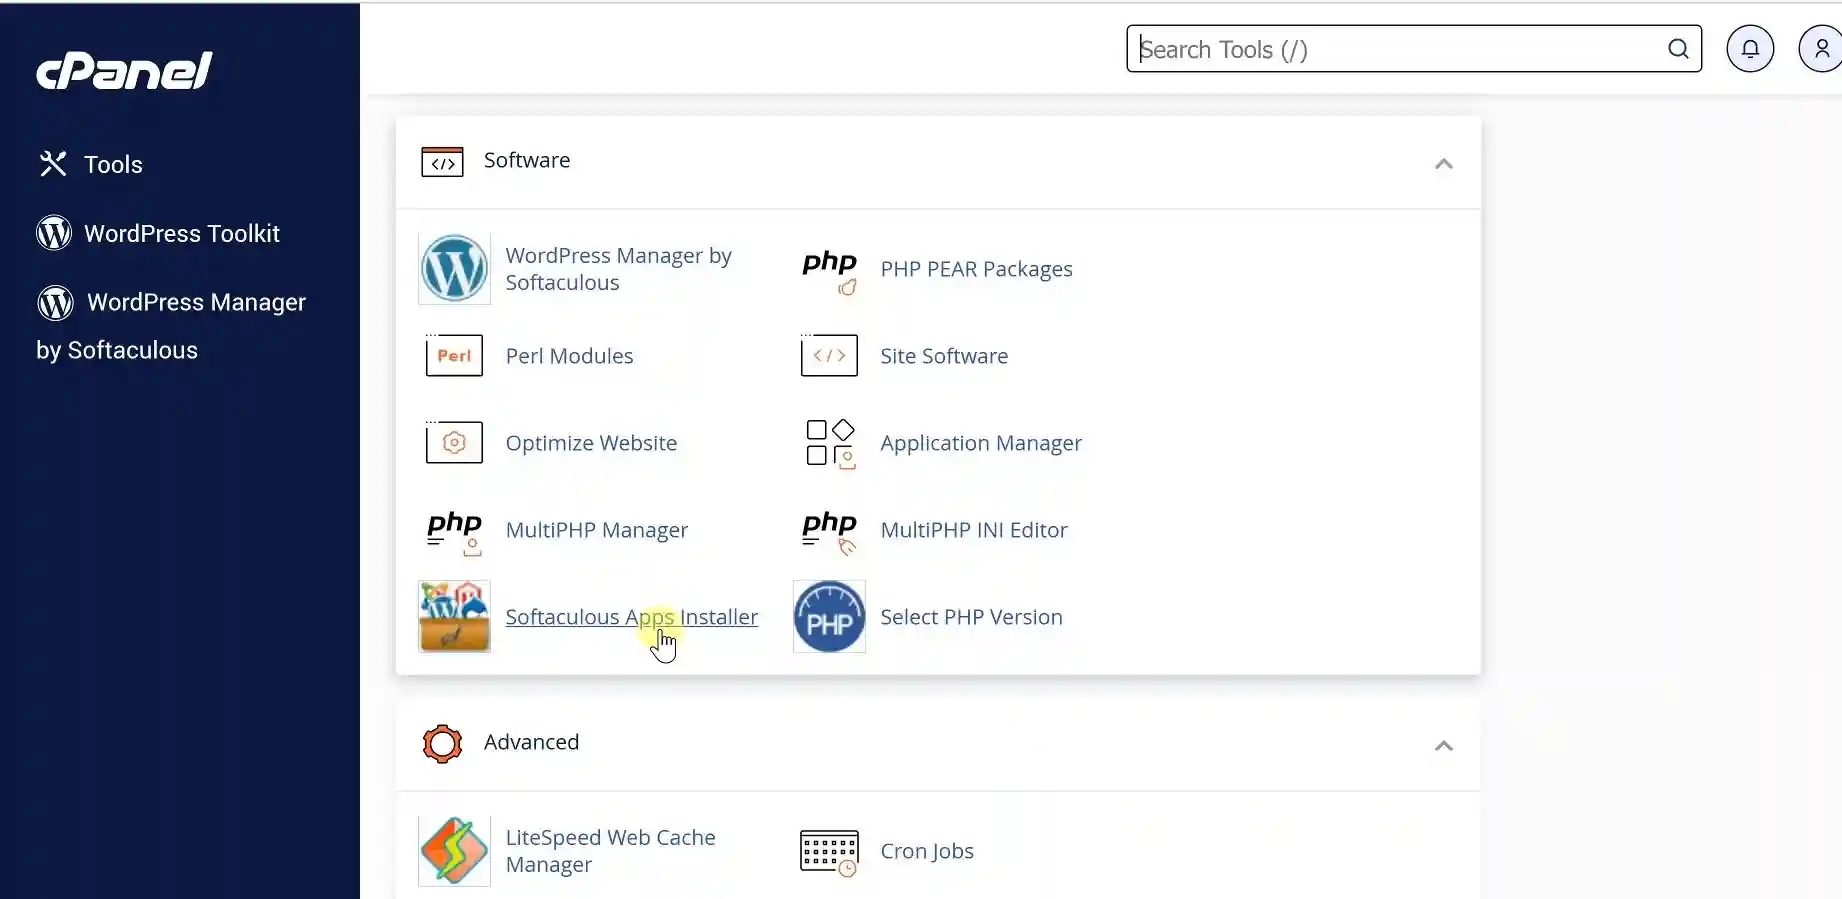1842x899 pixels.
Task: Open Site Software
Action: click(x=944, y=356)
